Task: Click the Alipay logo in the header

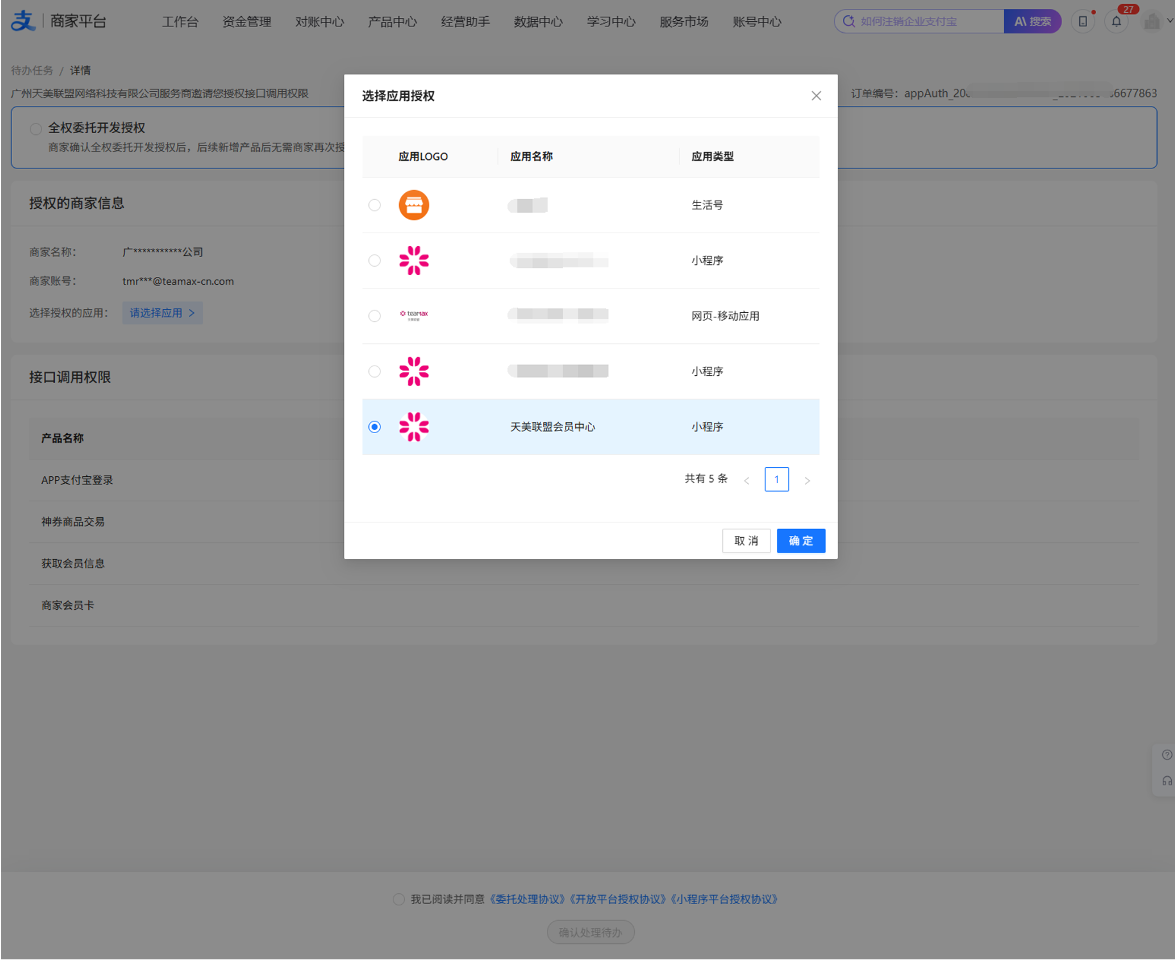Action: [x=23, y=21]
